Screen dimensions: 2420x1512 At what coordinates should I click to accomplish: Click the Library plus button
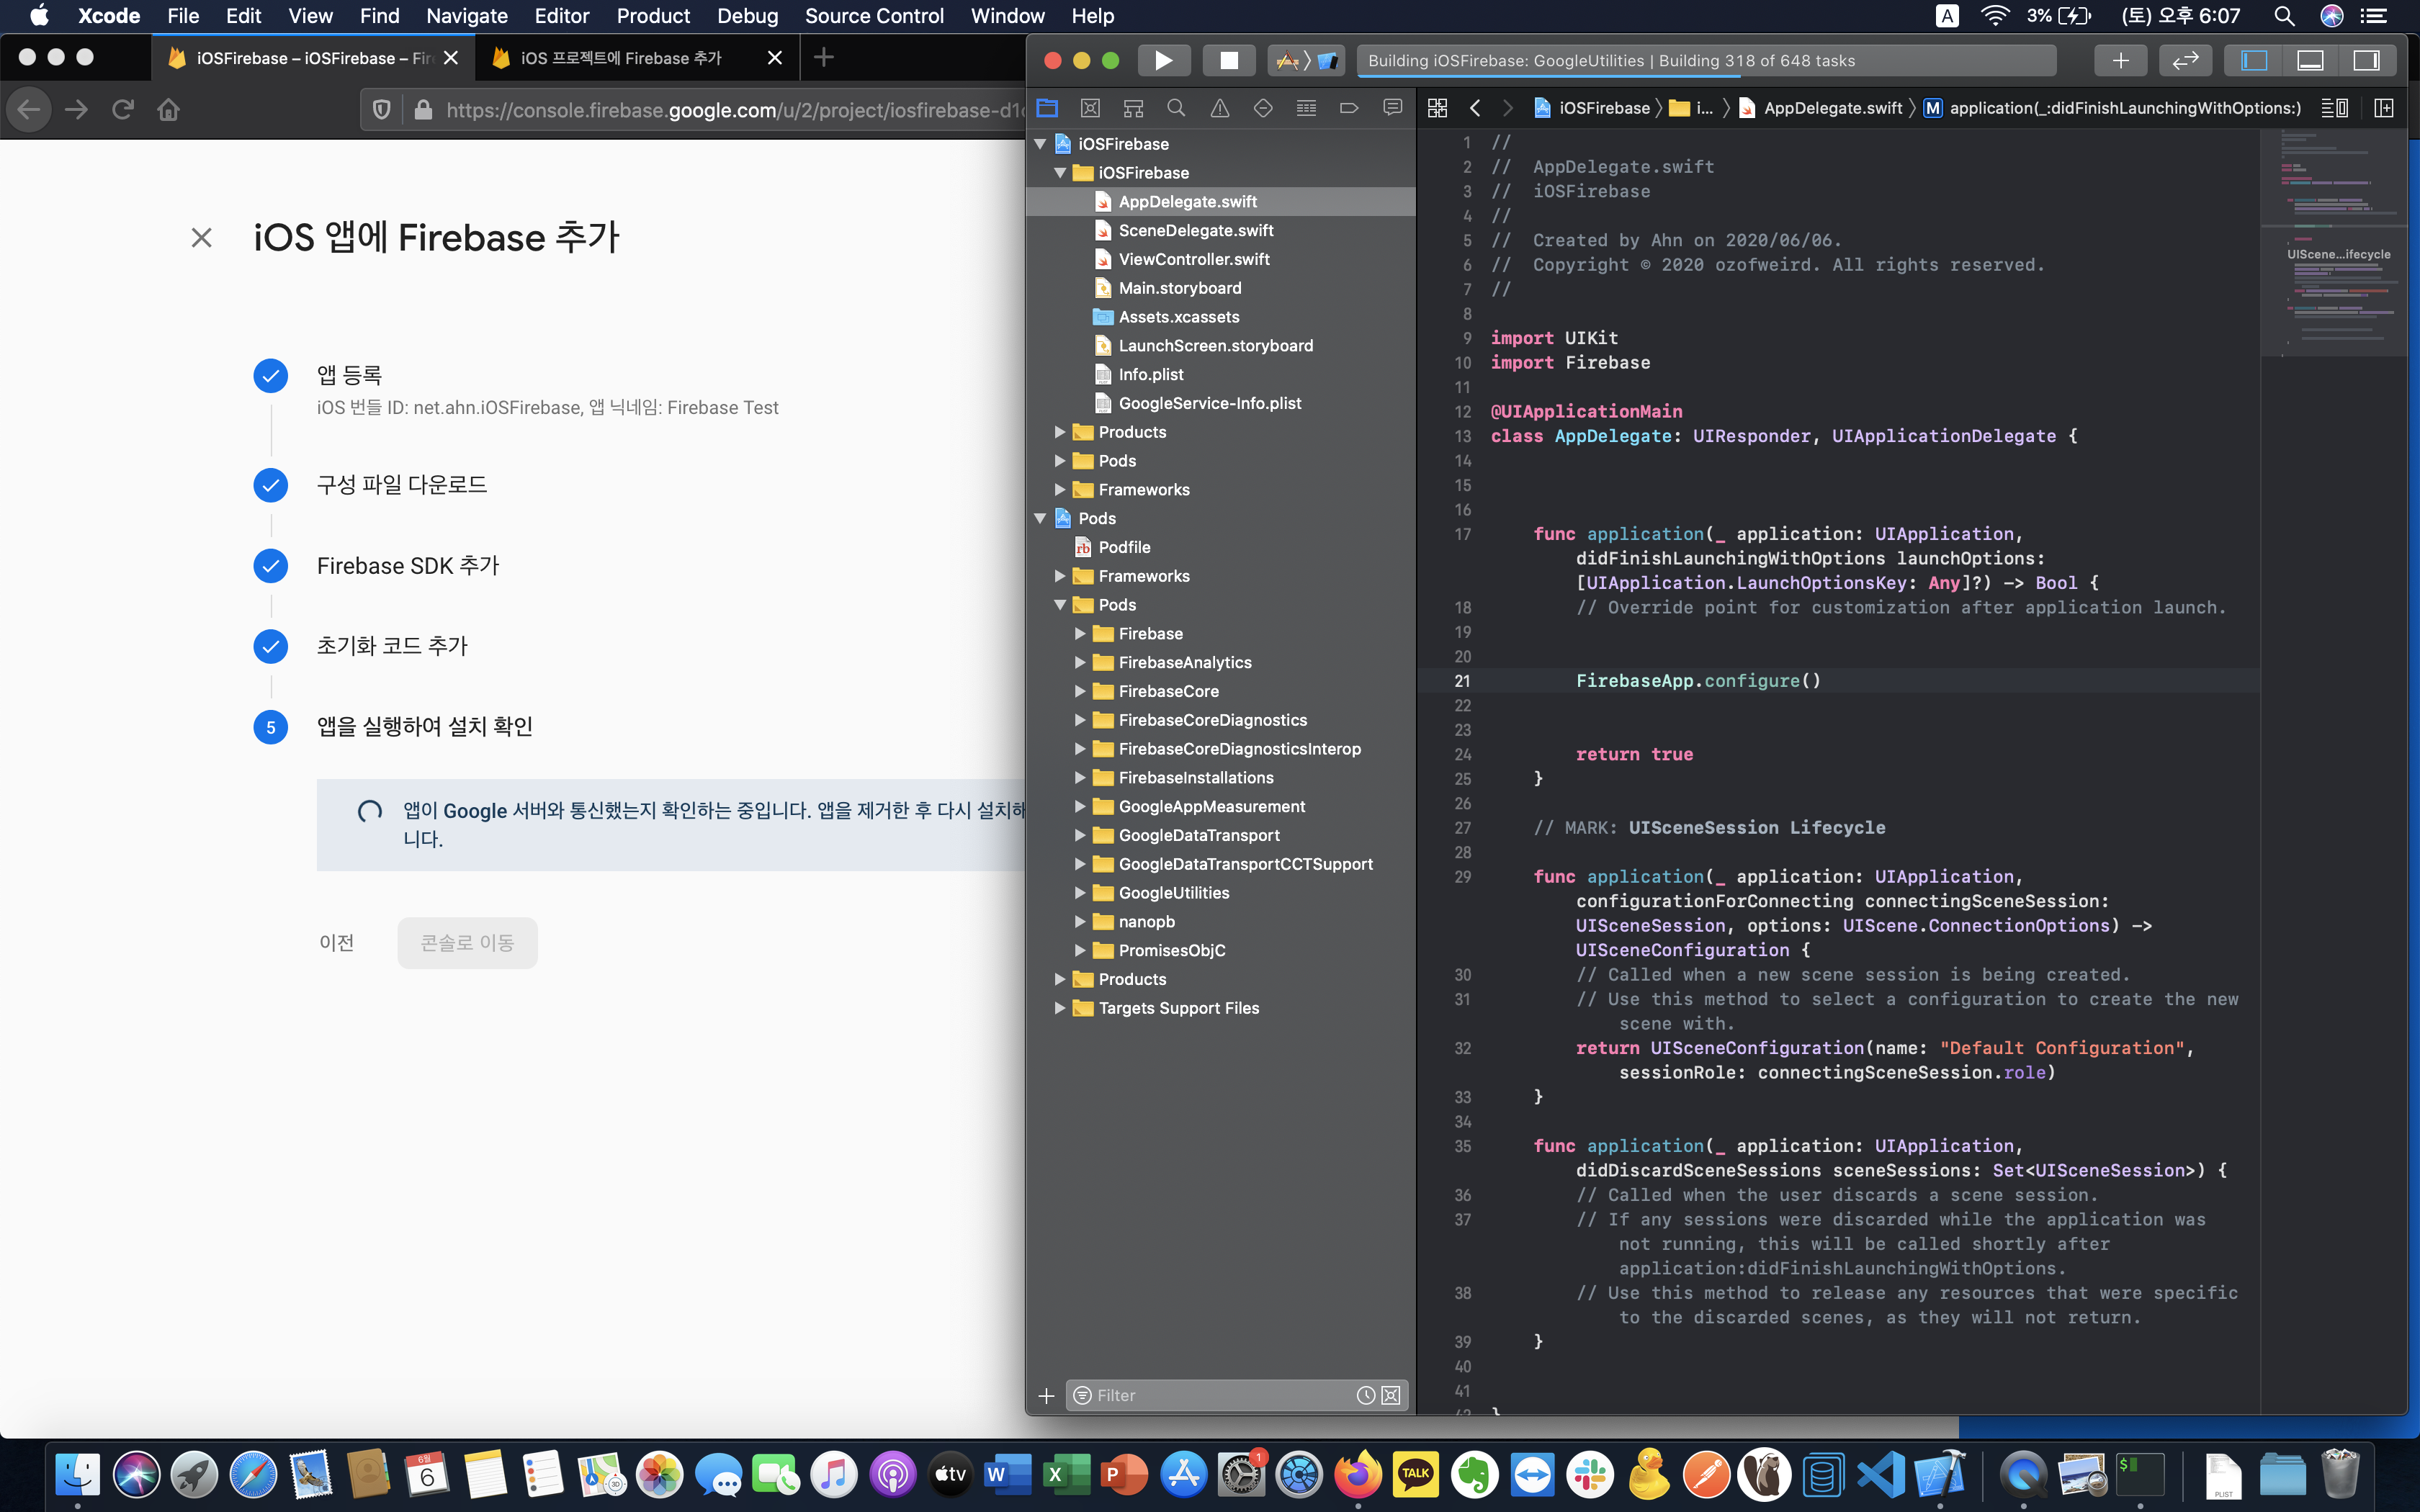[2120, 60]
